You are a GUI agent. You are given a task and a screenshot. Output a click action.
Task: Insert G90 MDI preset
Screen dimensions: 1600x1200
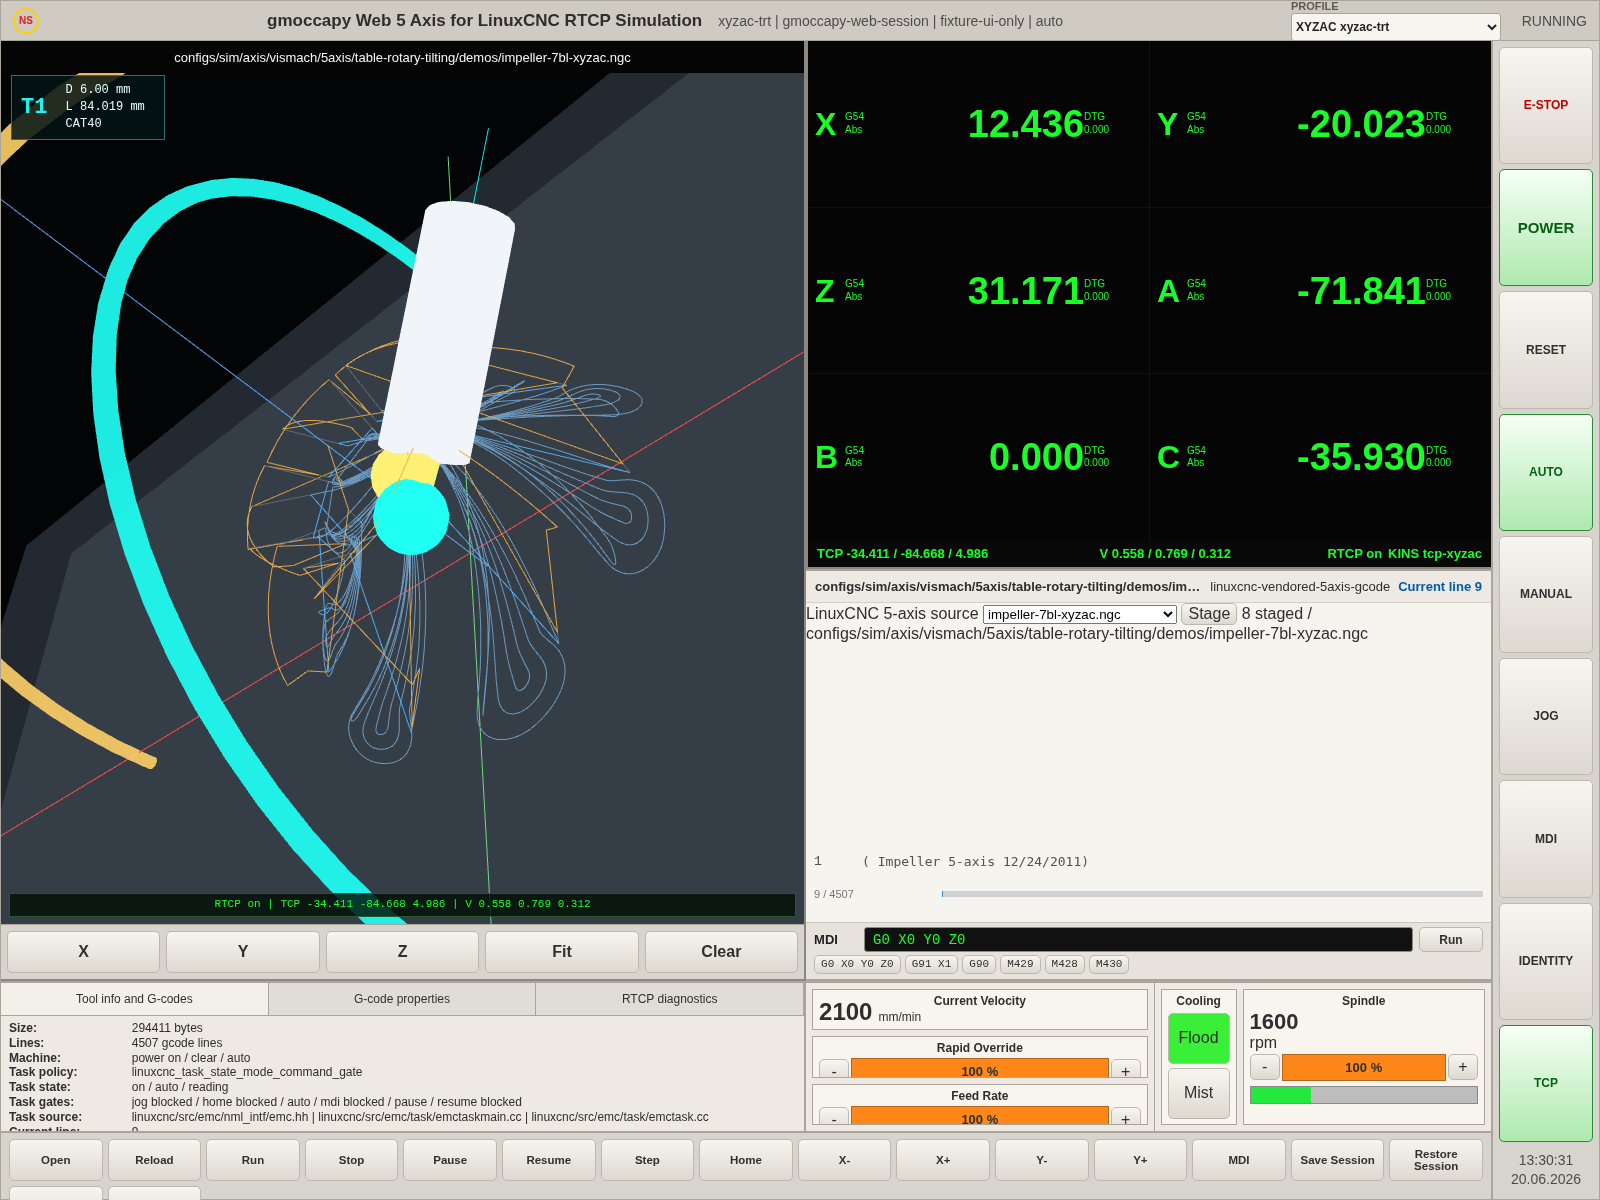click(979, 964)
